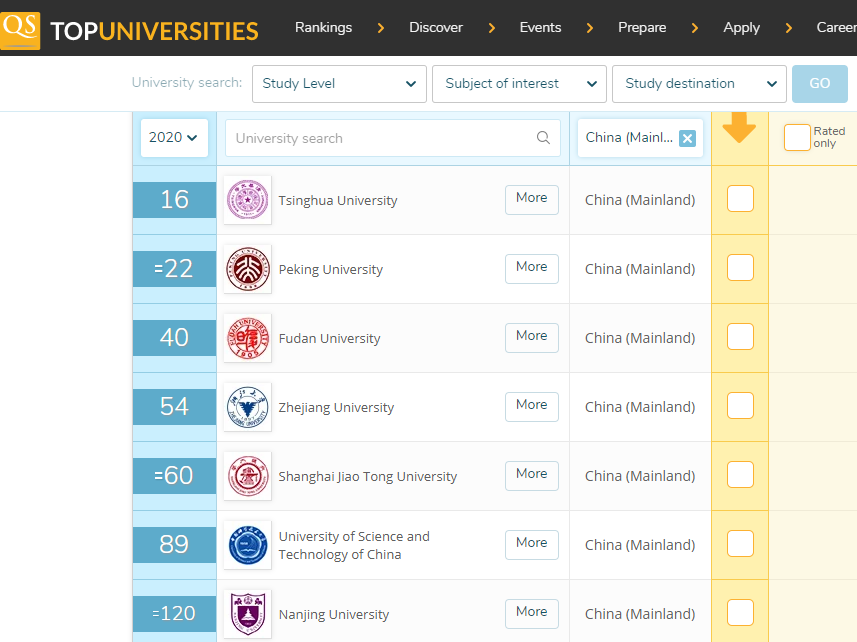This screenshot has height=642, width=857.
Task: Click China (Mainland) text in Nanjing row
Action: coord(640,614)
